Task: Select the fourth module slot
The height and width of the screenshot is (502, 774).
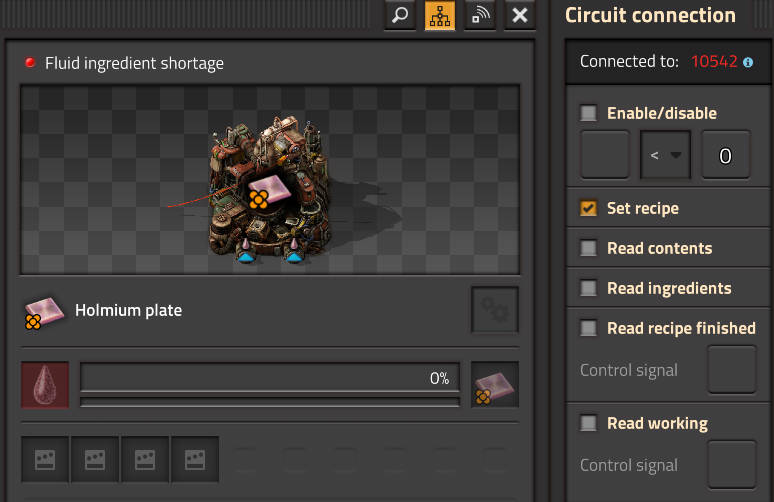Action: click(x=195, y=460)
